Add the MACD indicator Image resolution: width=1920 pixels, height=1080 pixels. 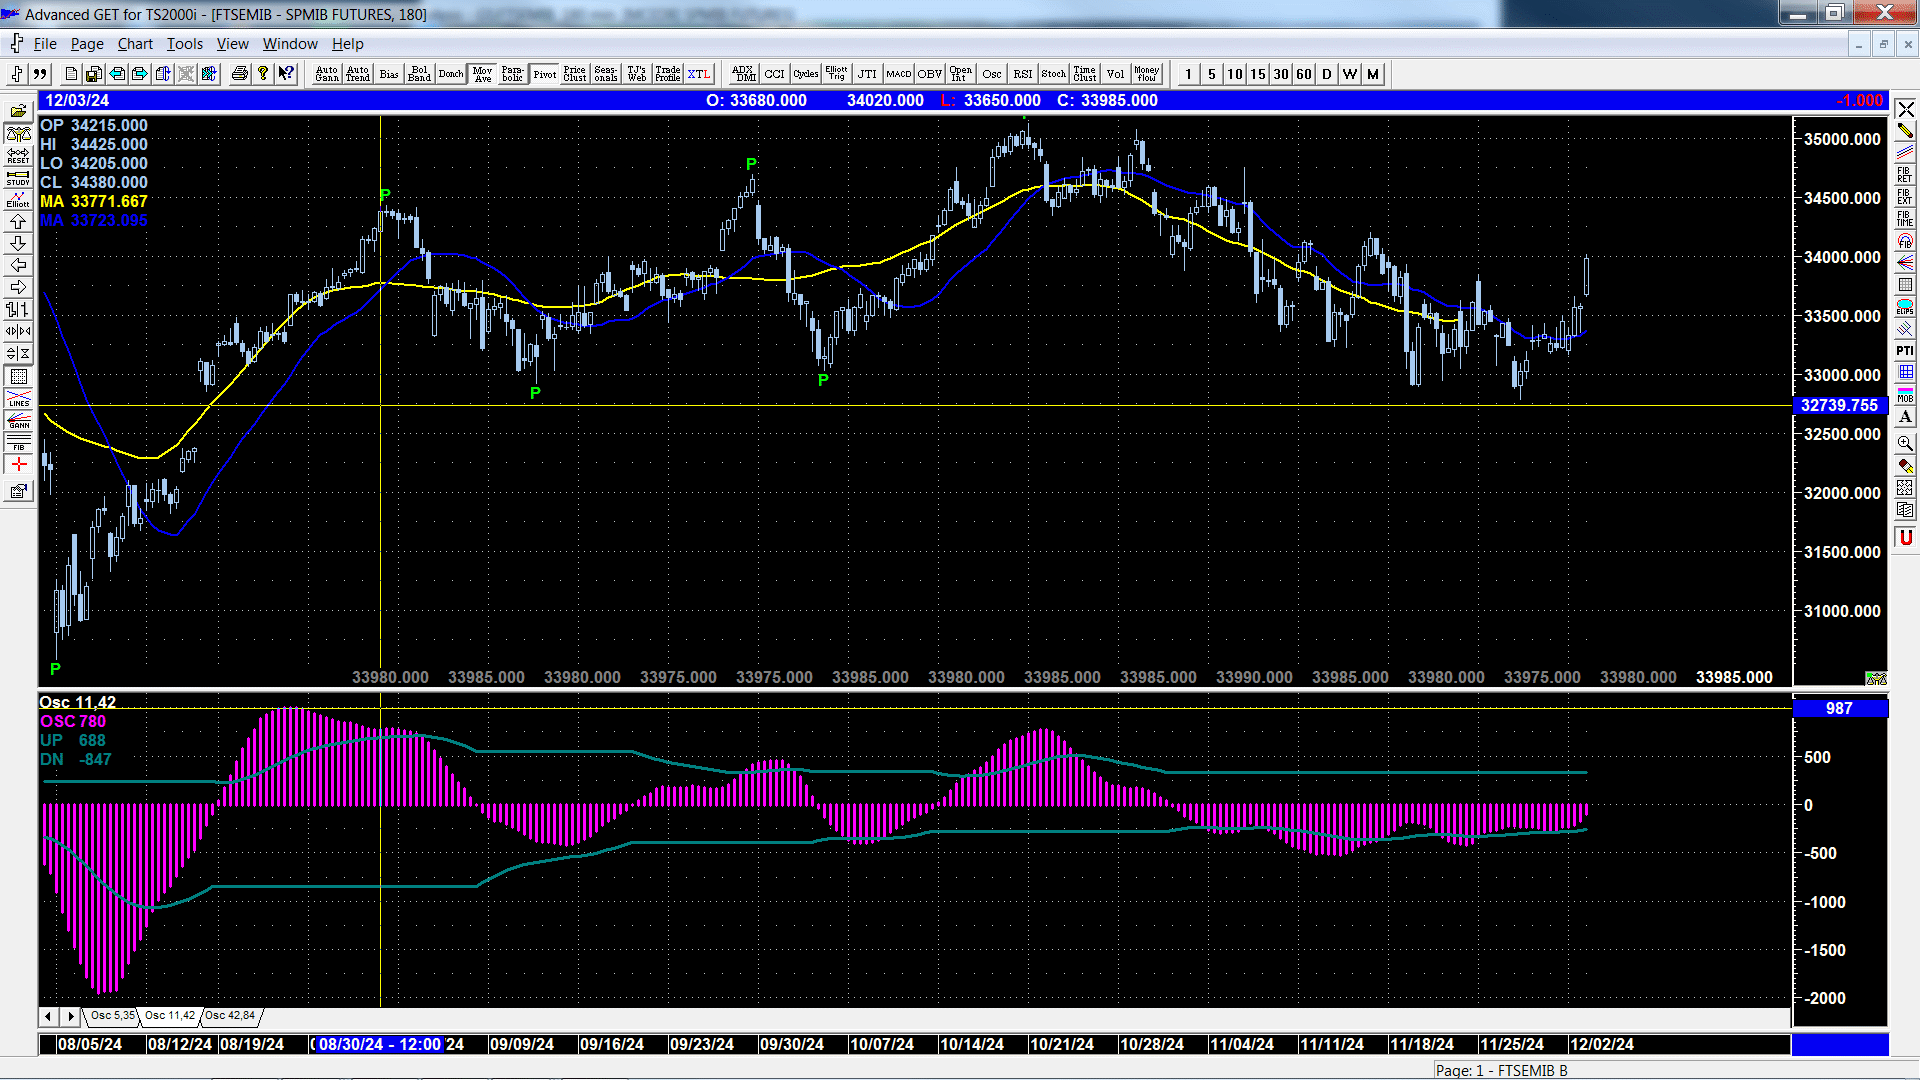pos(899,74)
